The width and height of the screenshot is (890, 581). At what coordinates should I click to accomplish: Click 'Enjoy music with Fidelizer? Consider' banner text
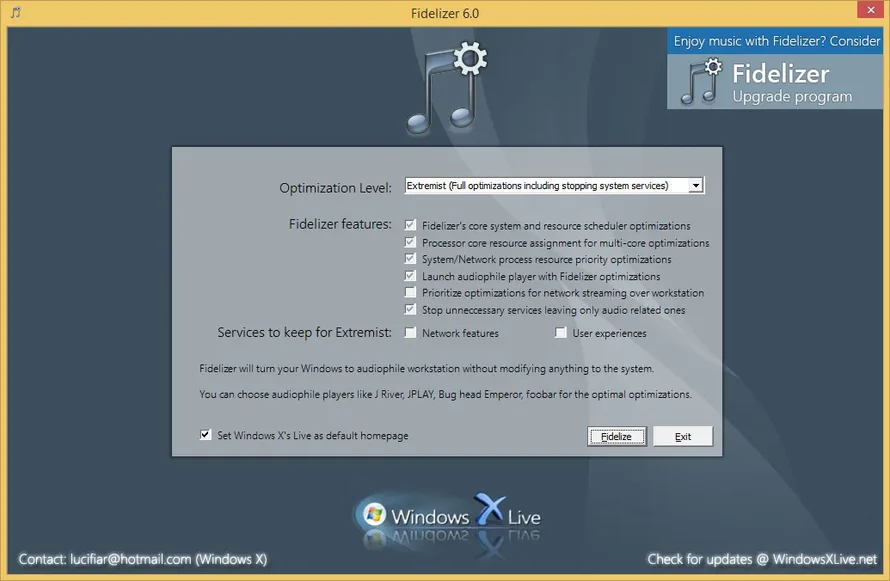click(776, 41)
